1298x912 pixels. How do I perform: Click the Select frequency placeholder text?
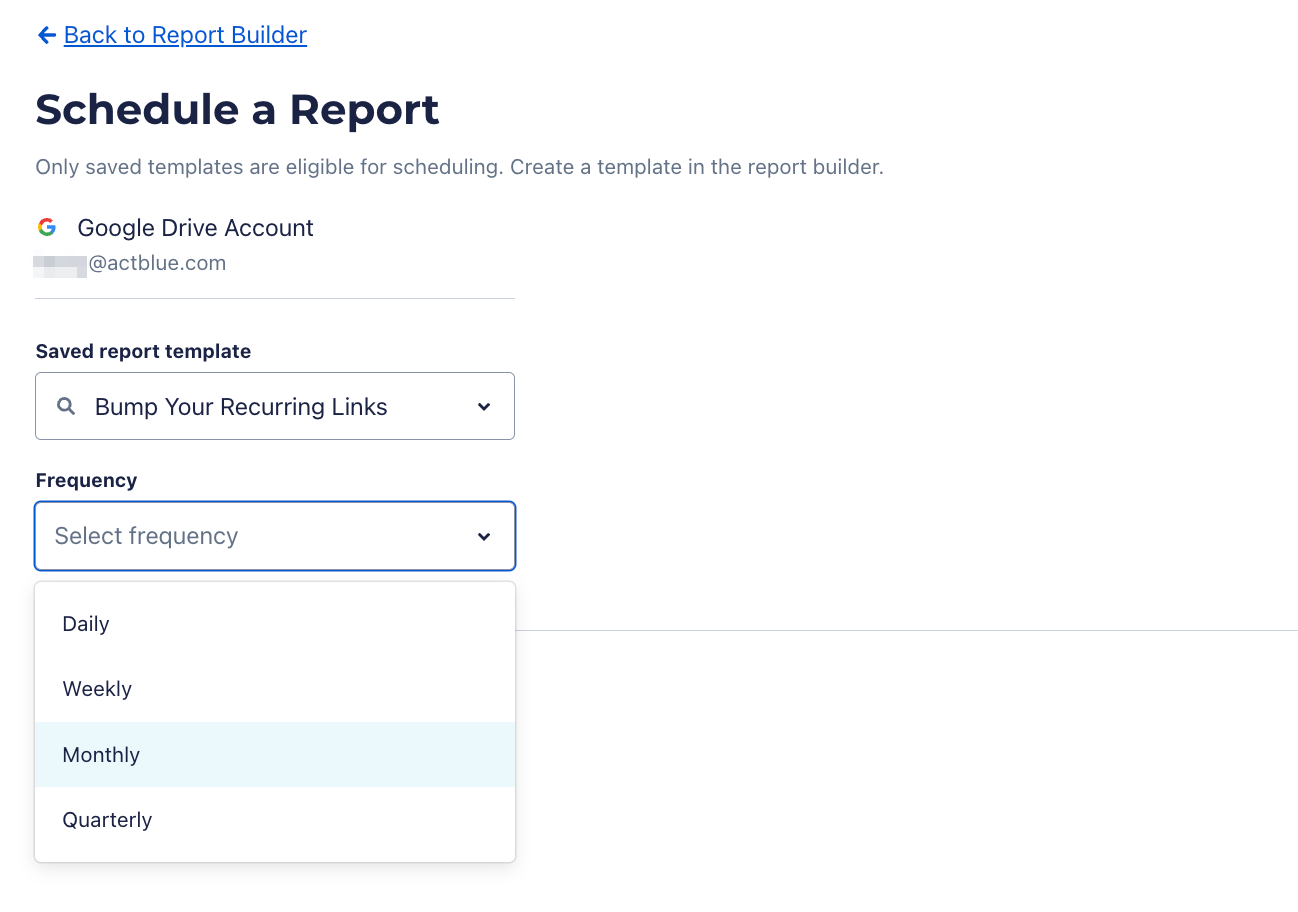click(146, 536)
